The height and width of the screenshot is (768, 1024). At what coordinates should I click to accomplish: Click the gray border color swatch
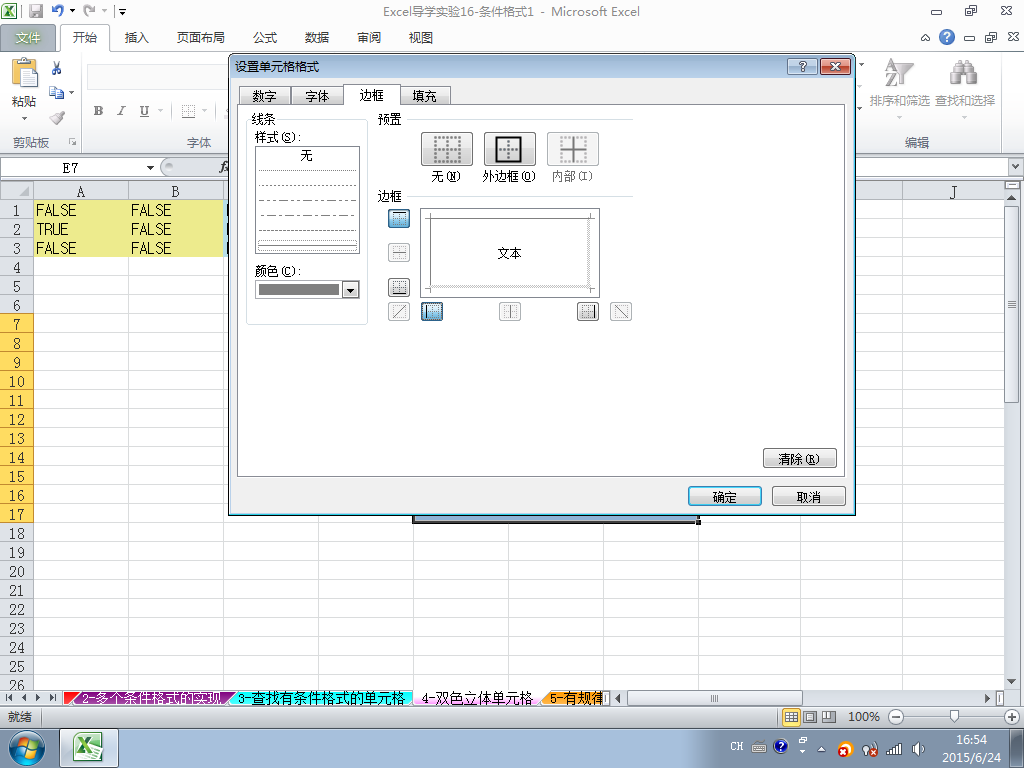point(299,289)
